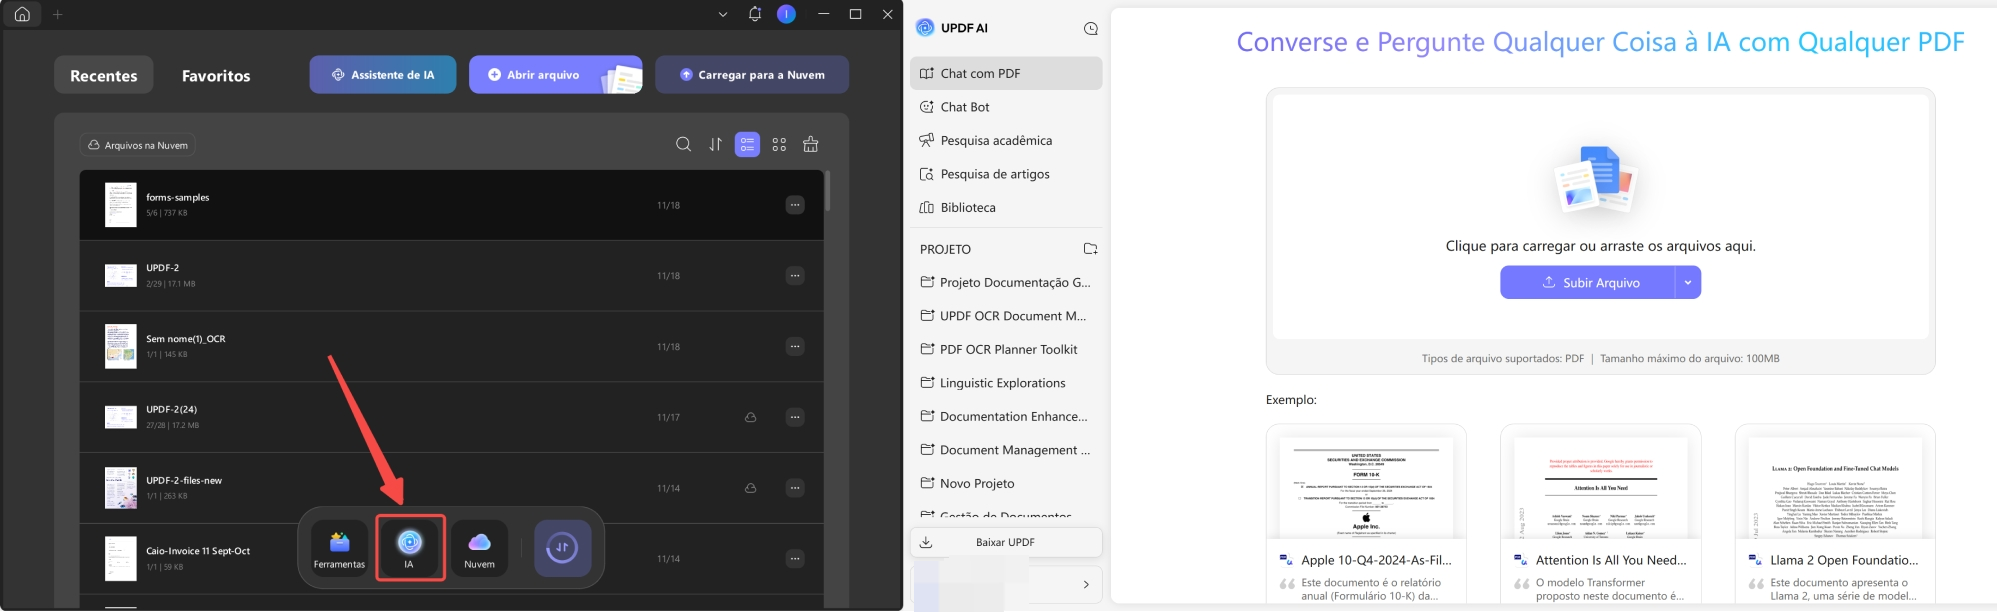Open more options for UPDF-2(24)
This screenshot has width=1997, height=612.
click(x=795, y=417)
